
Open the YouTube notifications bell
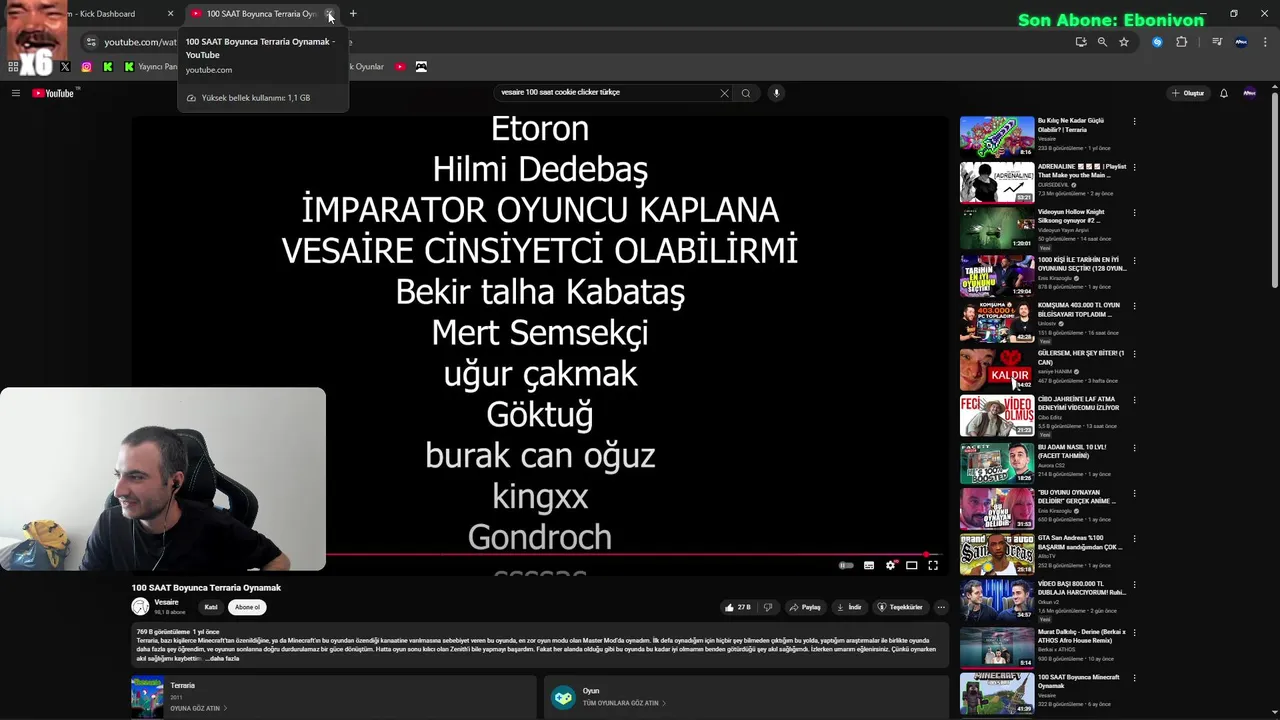pyautogui.click(x=1224, y=93)
